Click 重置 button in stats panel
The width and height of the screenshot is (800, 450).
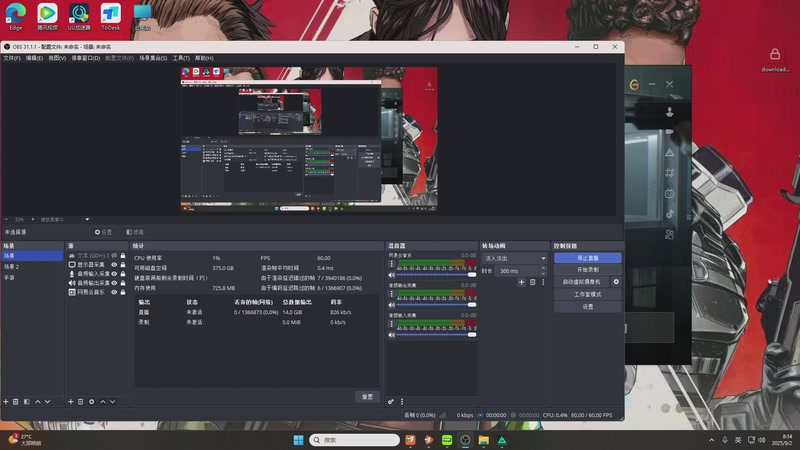367,396
